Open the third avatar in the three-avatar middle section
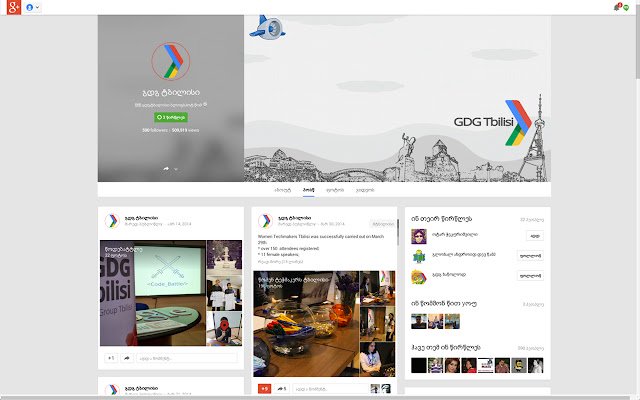Image resolution: width=640 pixels, height=400 pixels. click(x=452, y=321)
